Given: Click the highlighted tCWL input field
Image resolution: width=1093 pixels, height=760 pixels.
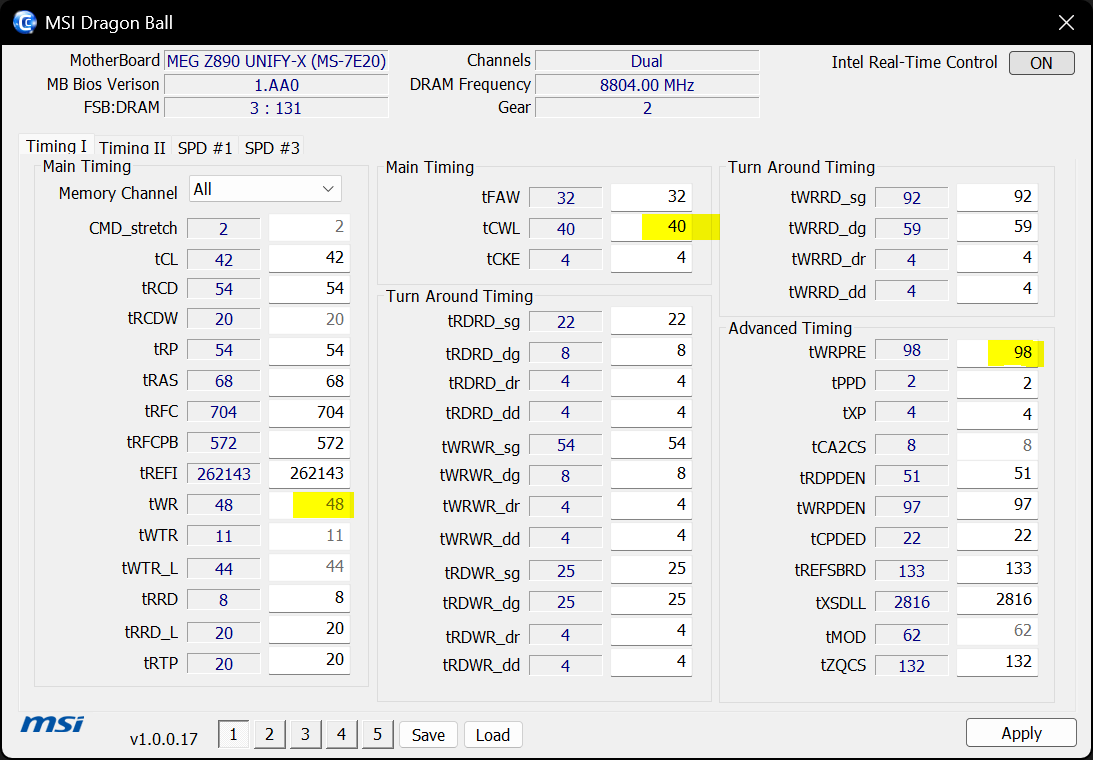Looking at the screenshot, I should 651,227.
